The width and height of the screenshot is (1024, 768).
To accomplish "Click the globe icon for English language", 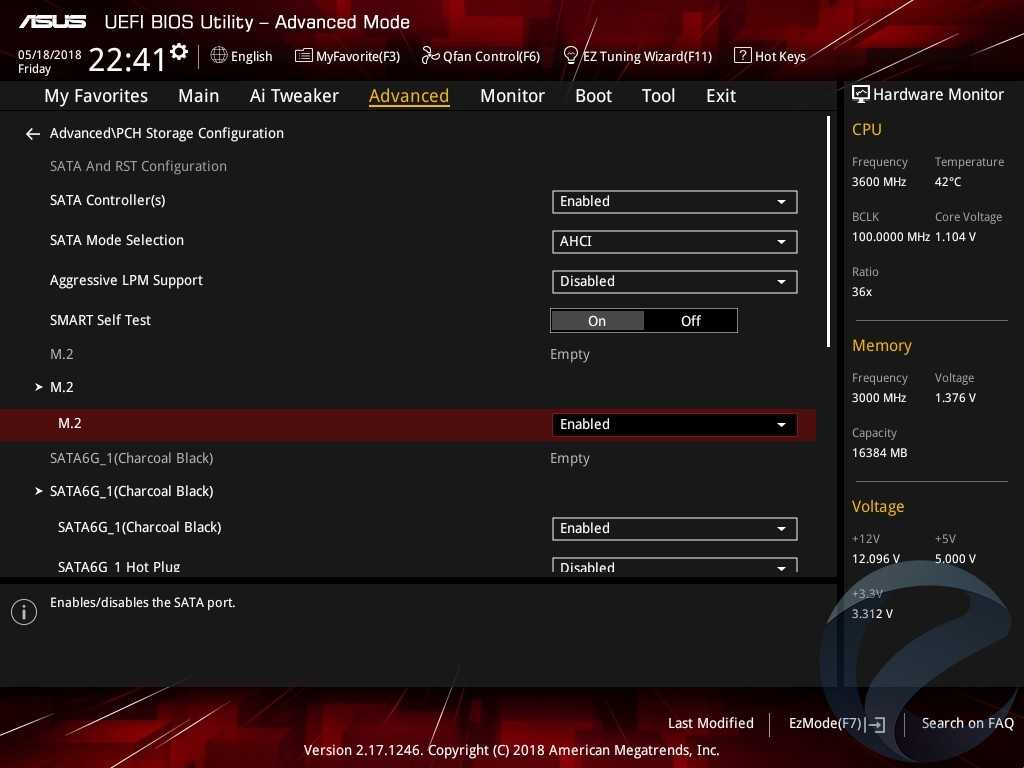I will coord(219,56).
